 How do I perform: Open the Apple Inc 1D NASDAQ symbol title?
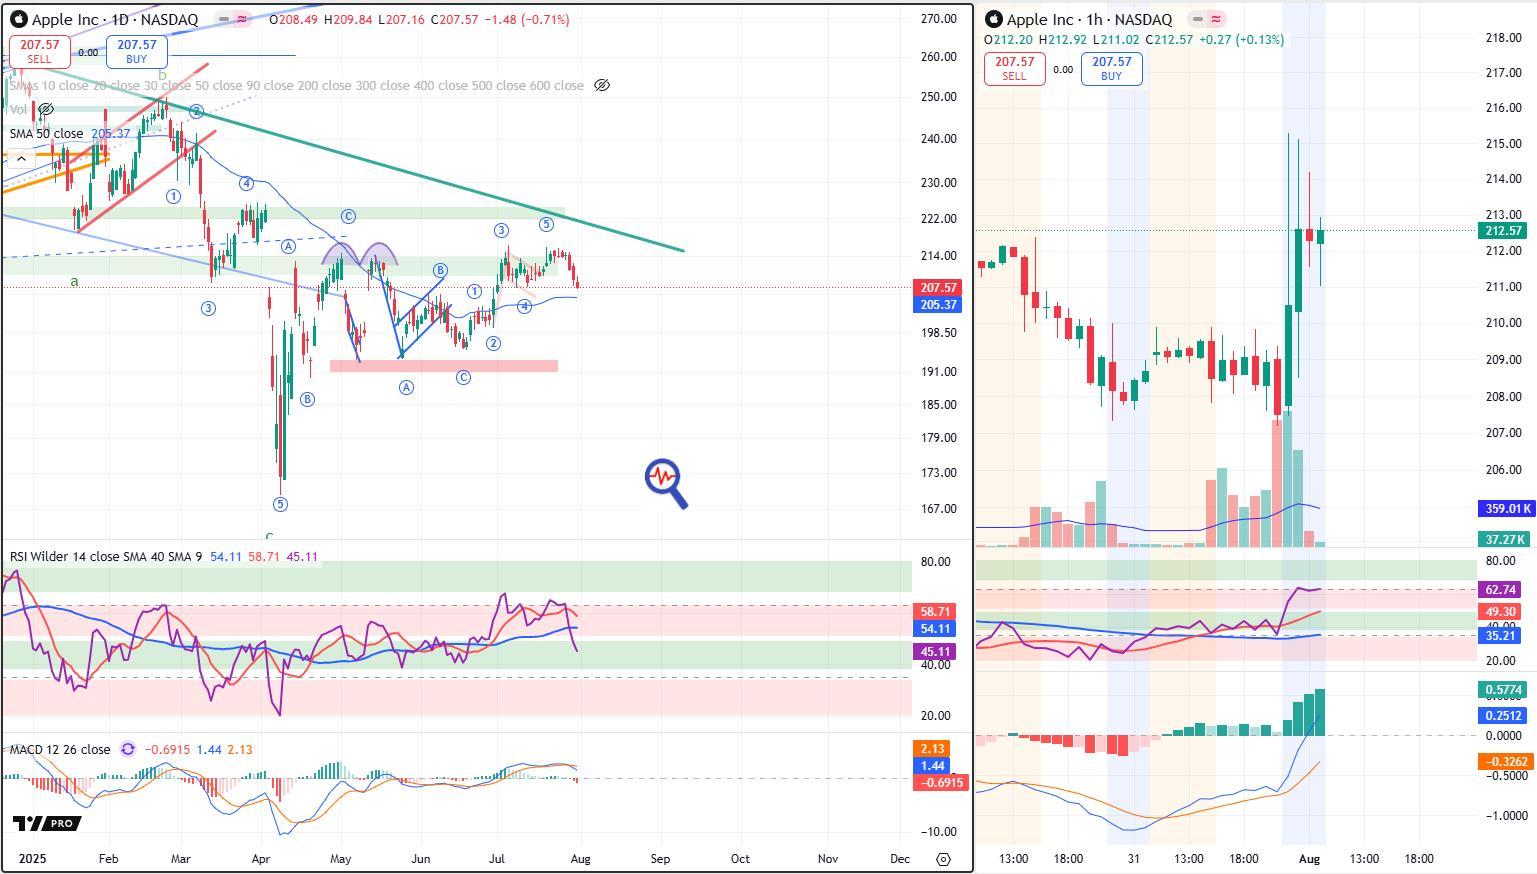[x=114, y=19]
